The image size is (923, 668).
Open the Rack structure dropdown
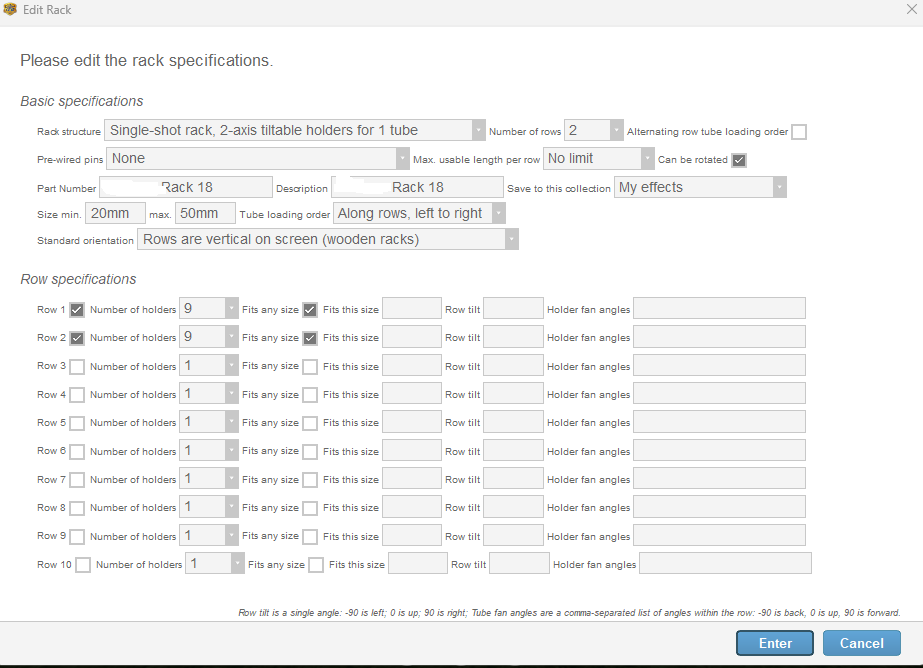[294, 131]
